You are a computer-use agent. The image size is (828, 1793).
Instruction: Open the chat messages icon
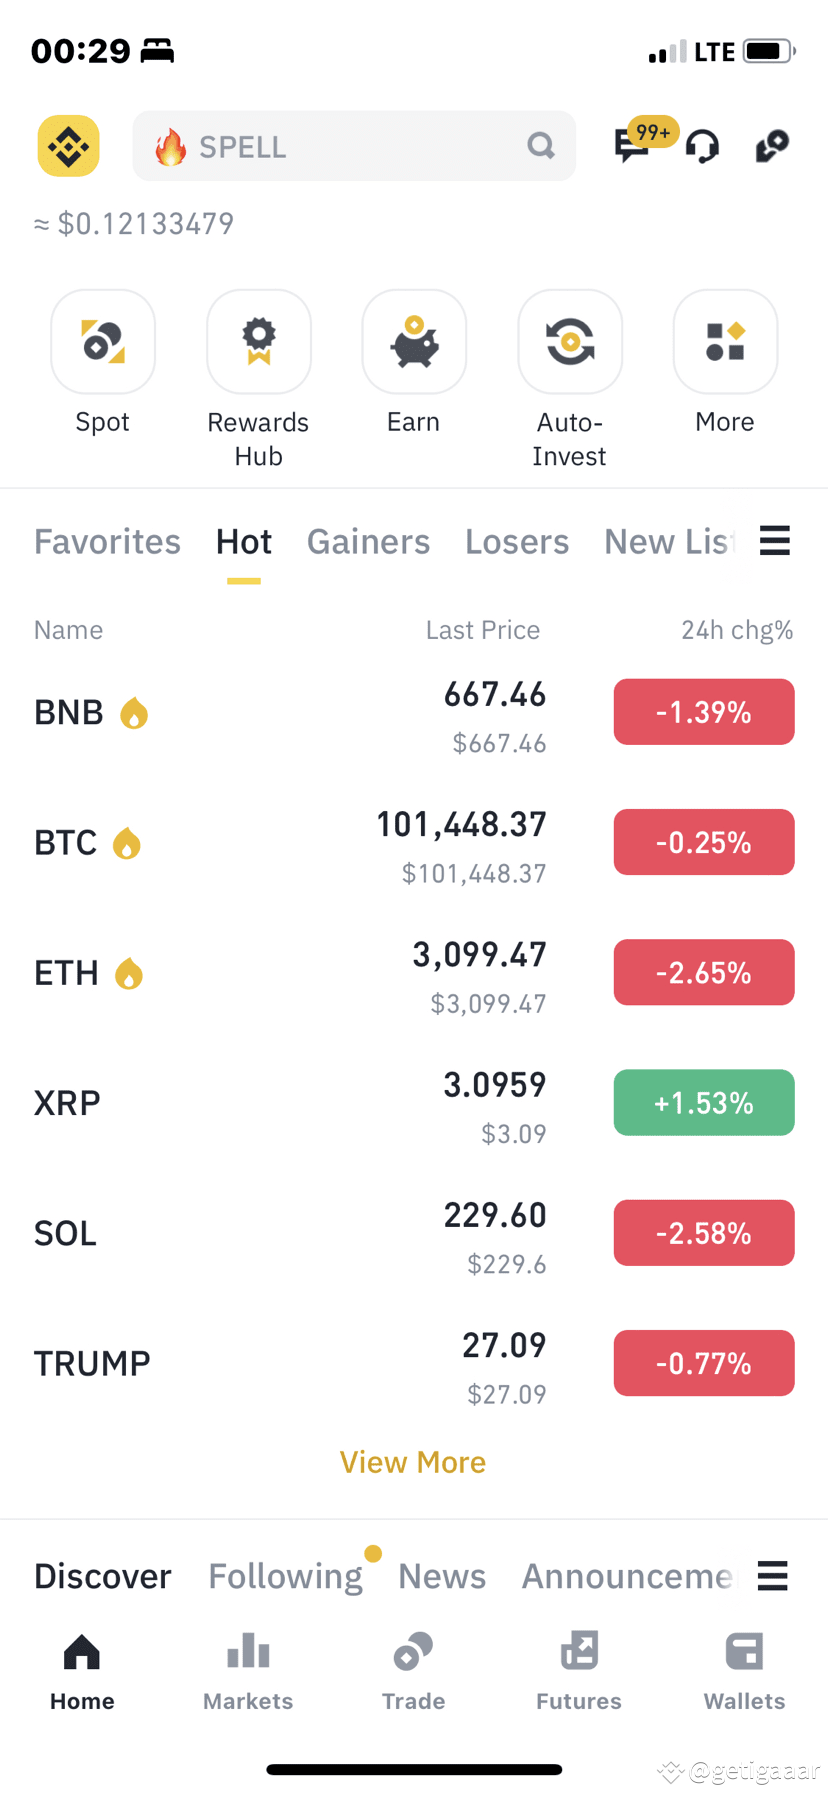(x=632, y=146)
